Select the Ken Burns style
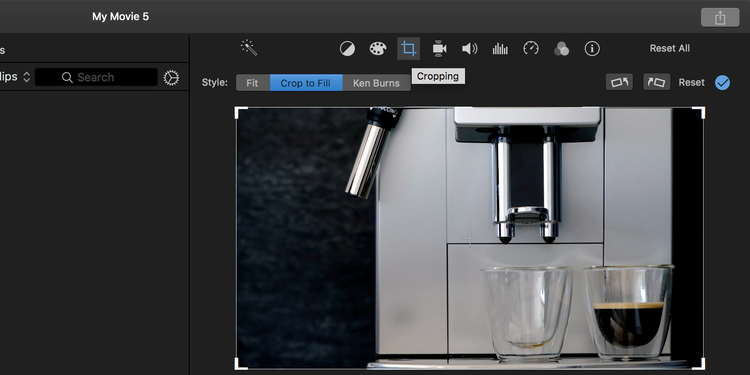The height and width of the screenshot is (375, 750). [x=376, y=83]
